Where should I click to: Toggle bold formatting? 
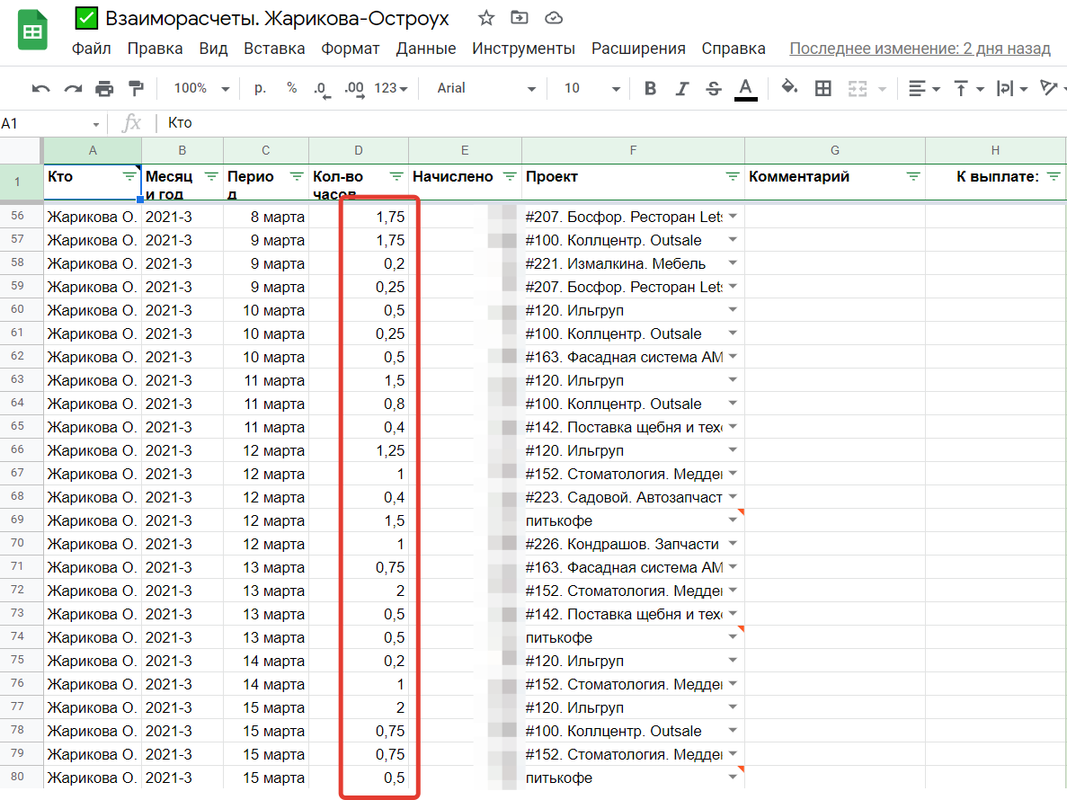pos(651,88)
